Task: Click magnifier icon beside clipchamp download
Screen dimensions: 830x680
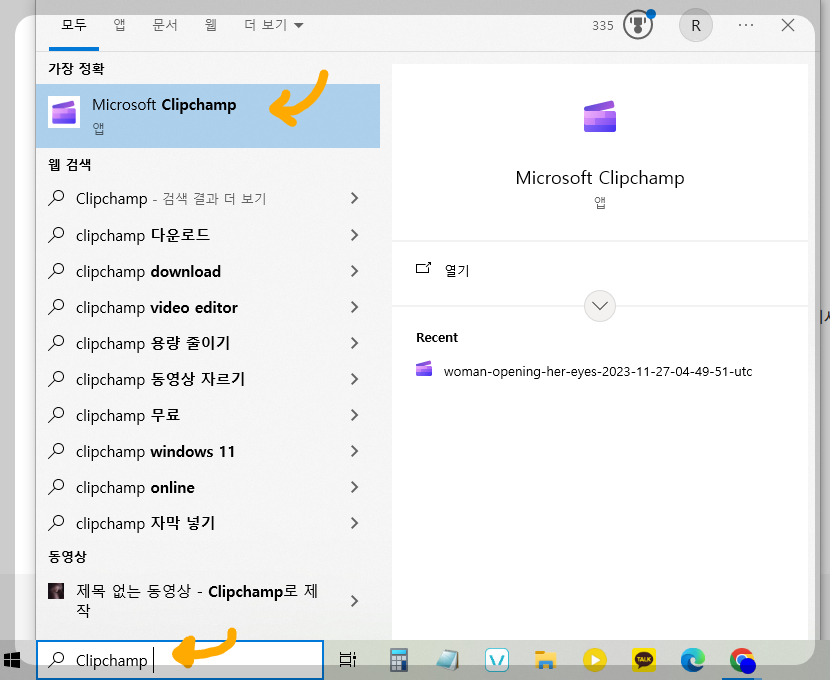Action: 56,270
